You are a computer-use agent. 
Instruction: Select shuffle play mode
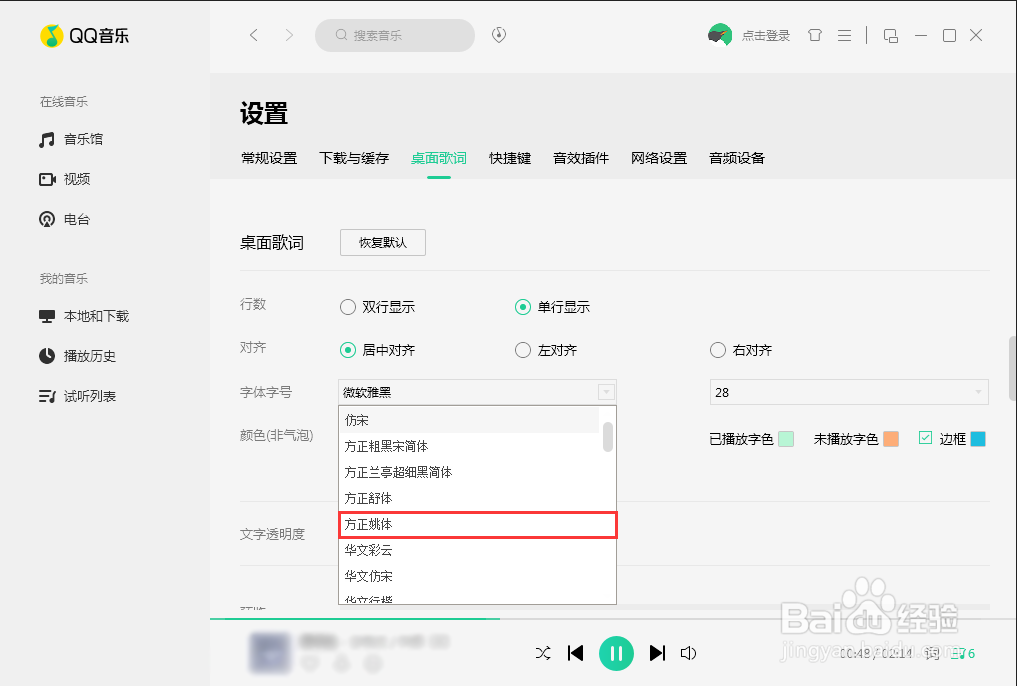click(x=543, y=653)
